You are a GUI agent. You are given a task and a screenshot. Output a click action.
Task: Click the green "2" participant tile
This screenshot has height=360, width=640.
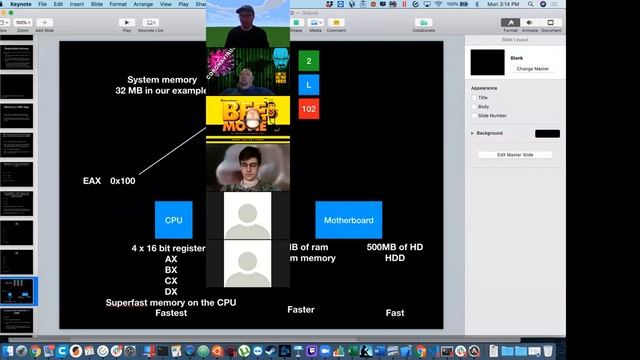click(309, 61)
